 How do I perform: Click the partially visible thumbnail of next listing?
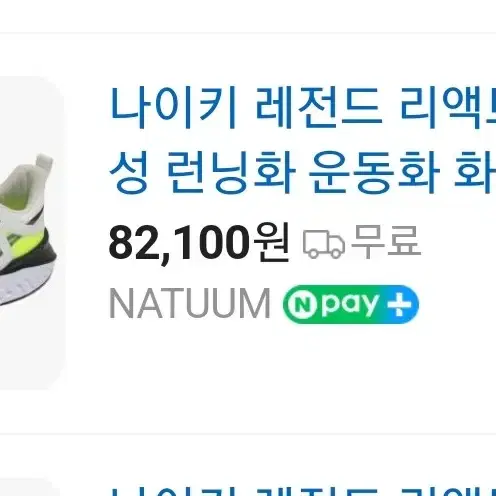[x=30, y=488]
